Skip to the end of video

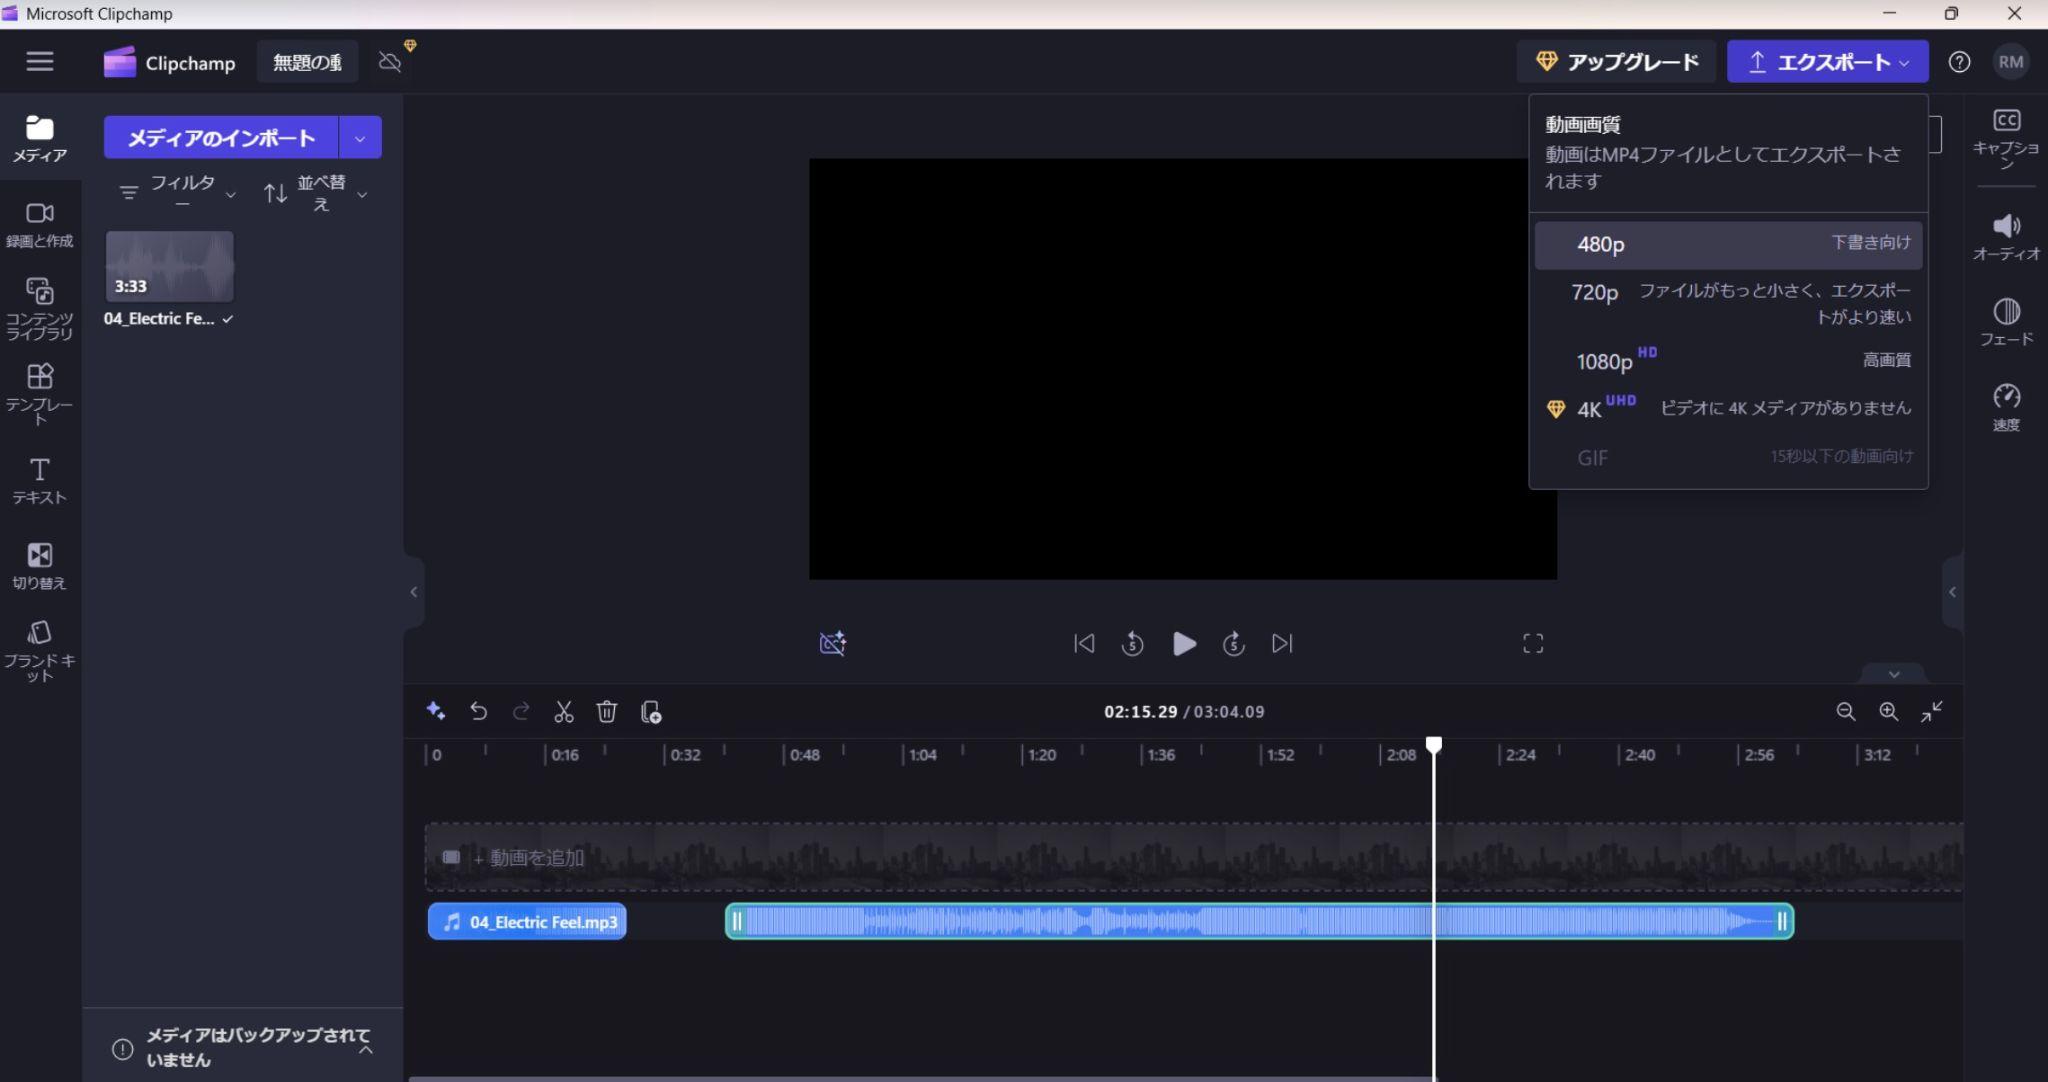coord(1282,643)
